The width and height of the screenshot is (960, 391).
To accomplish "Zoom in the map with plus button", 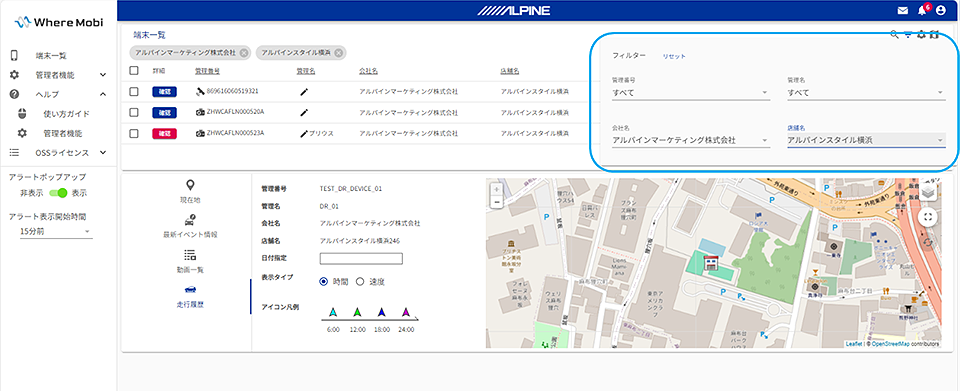I will 497,190.
